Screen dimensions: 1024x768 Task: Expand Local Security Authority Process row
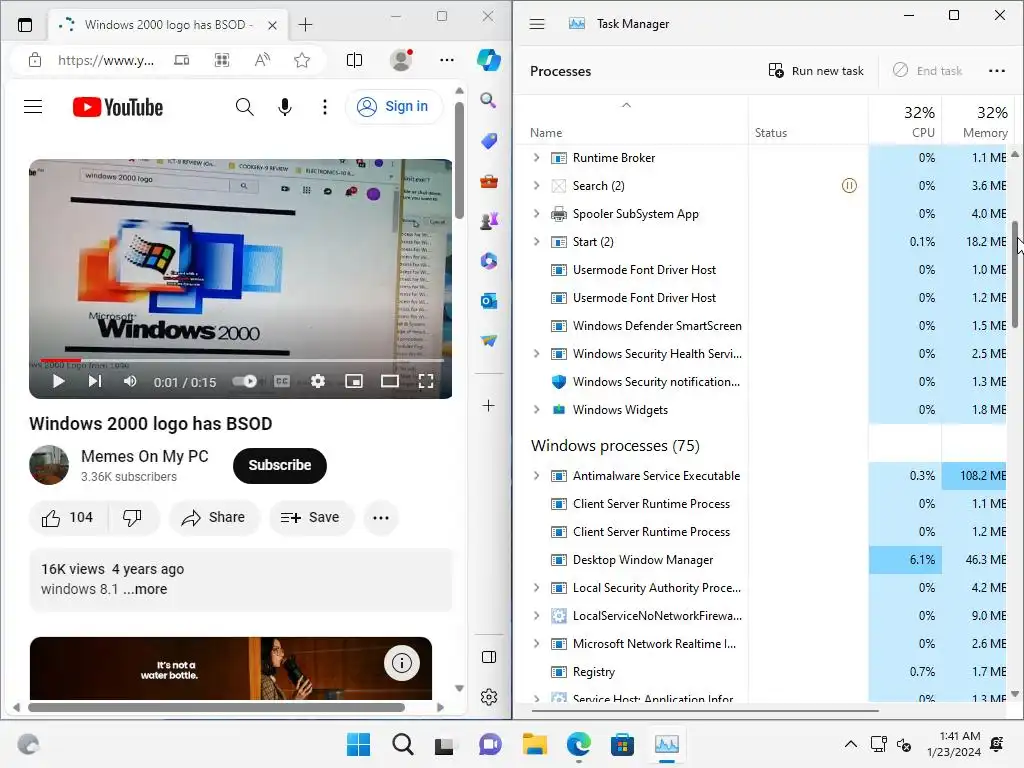(x=537, y=588)
